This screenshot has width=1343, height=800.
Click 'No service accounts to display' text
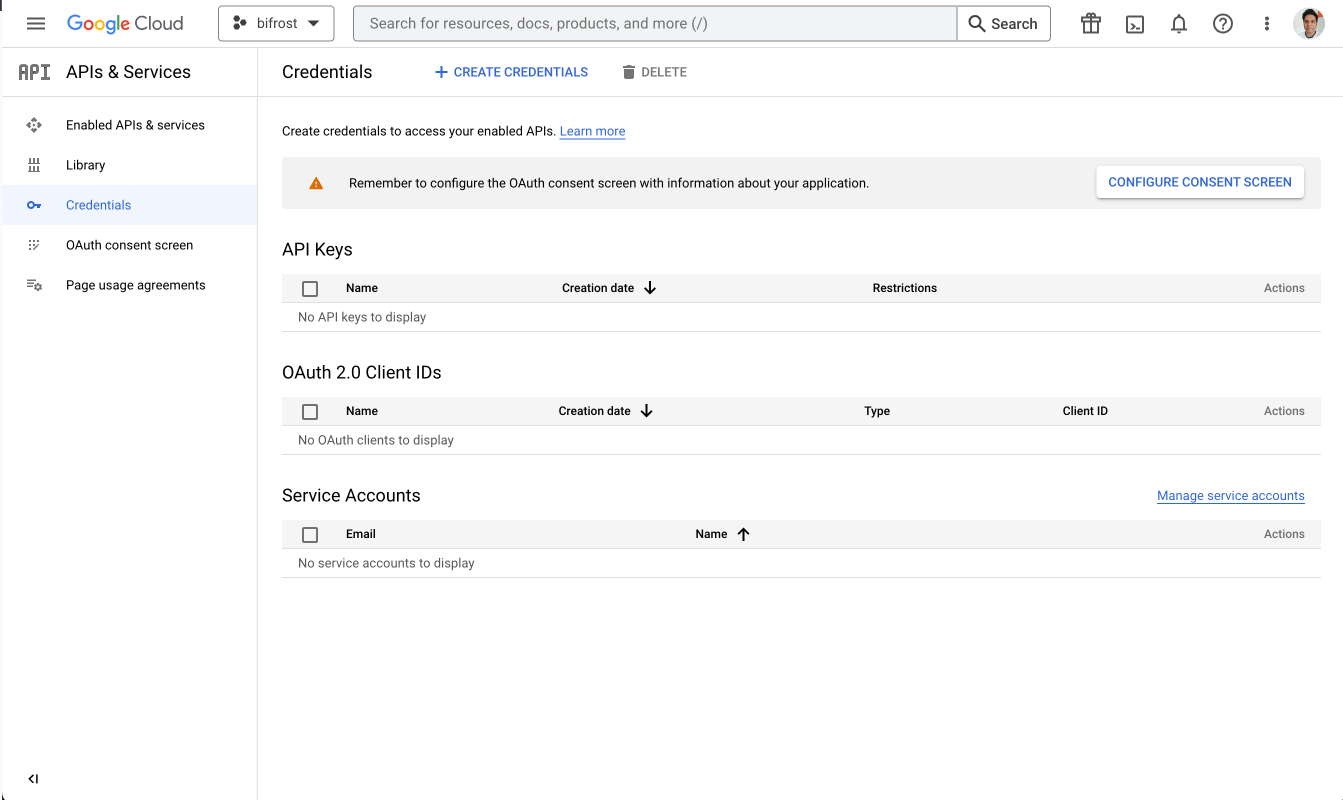tap(386, 563)
